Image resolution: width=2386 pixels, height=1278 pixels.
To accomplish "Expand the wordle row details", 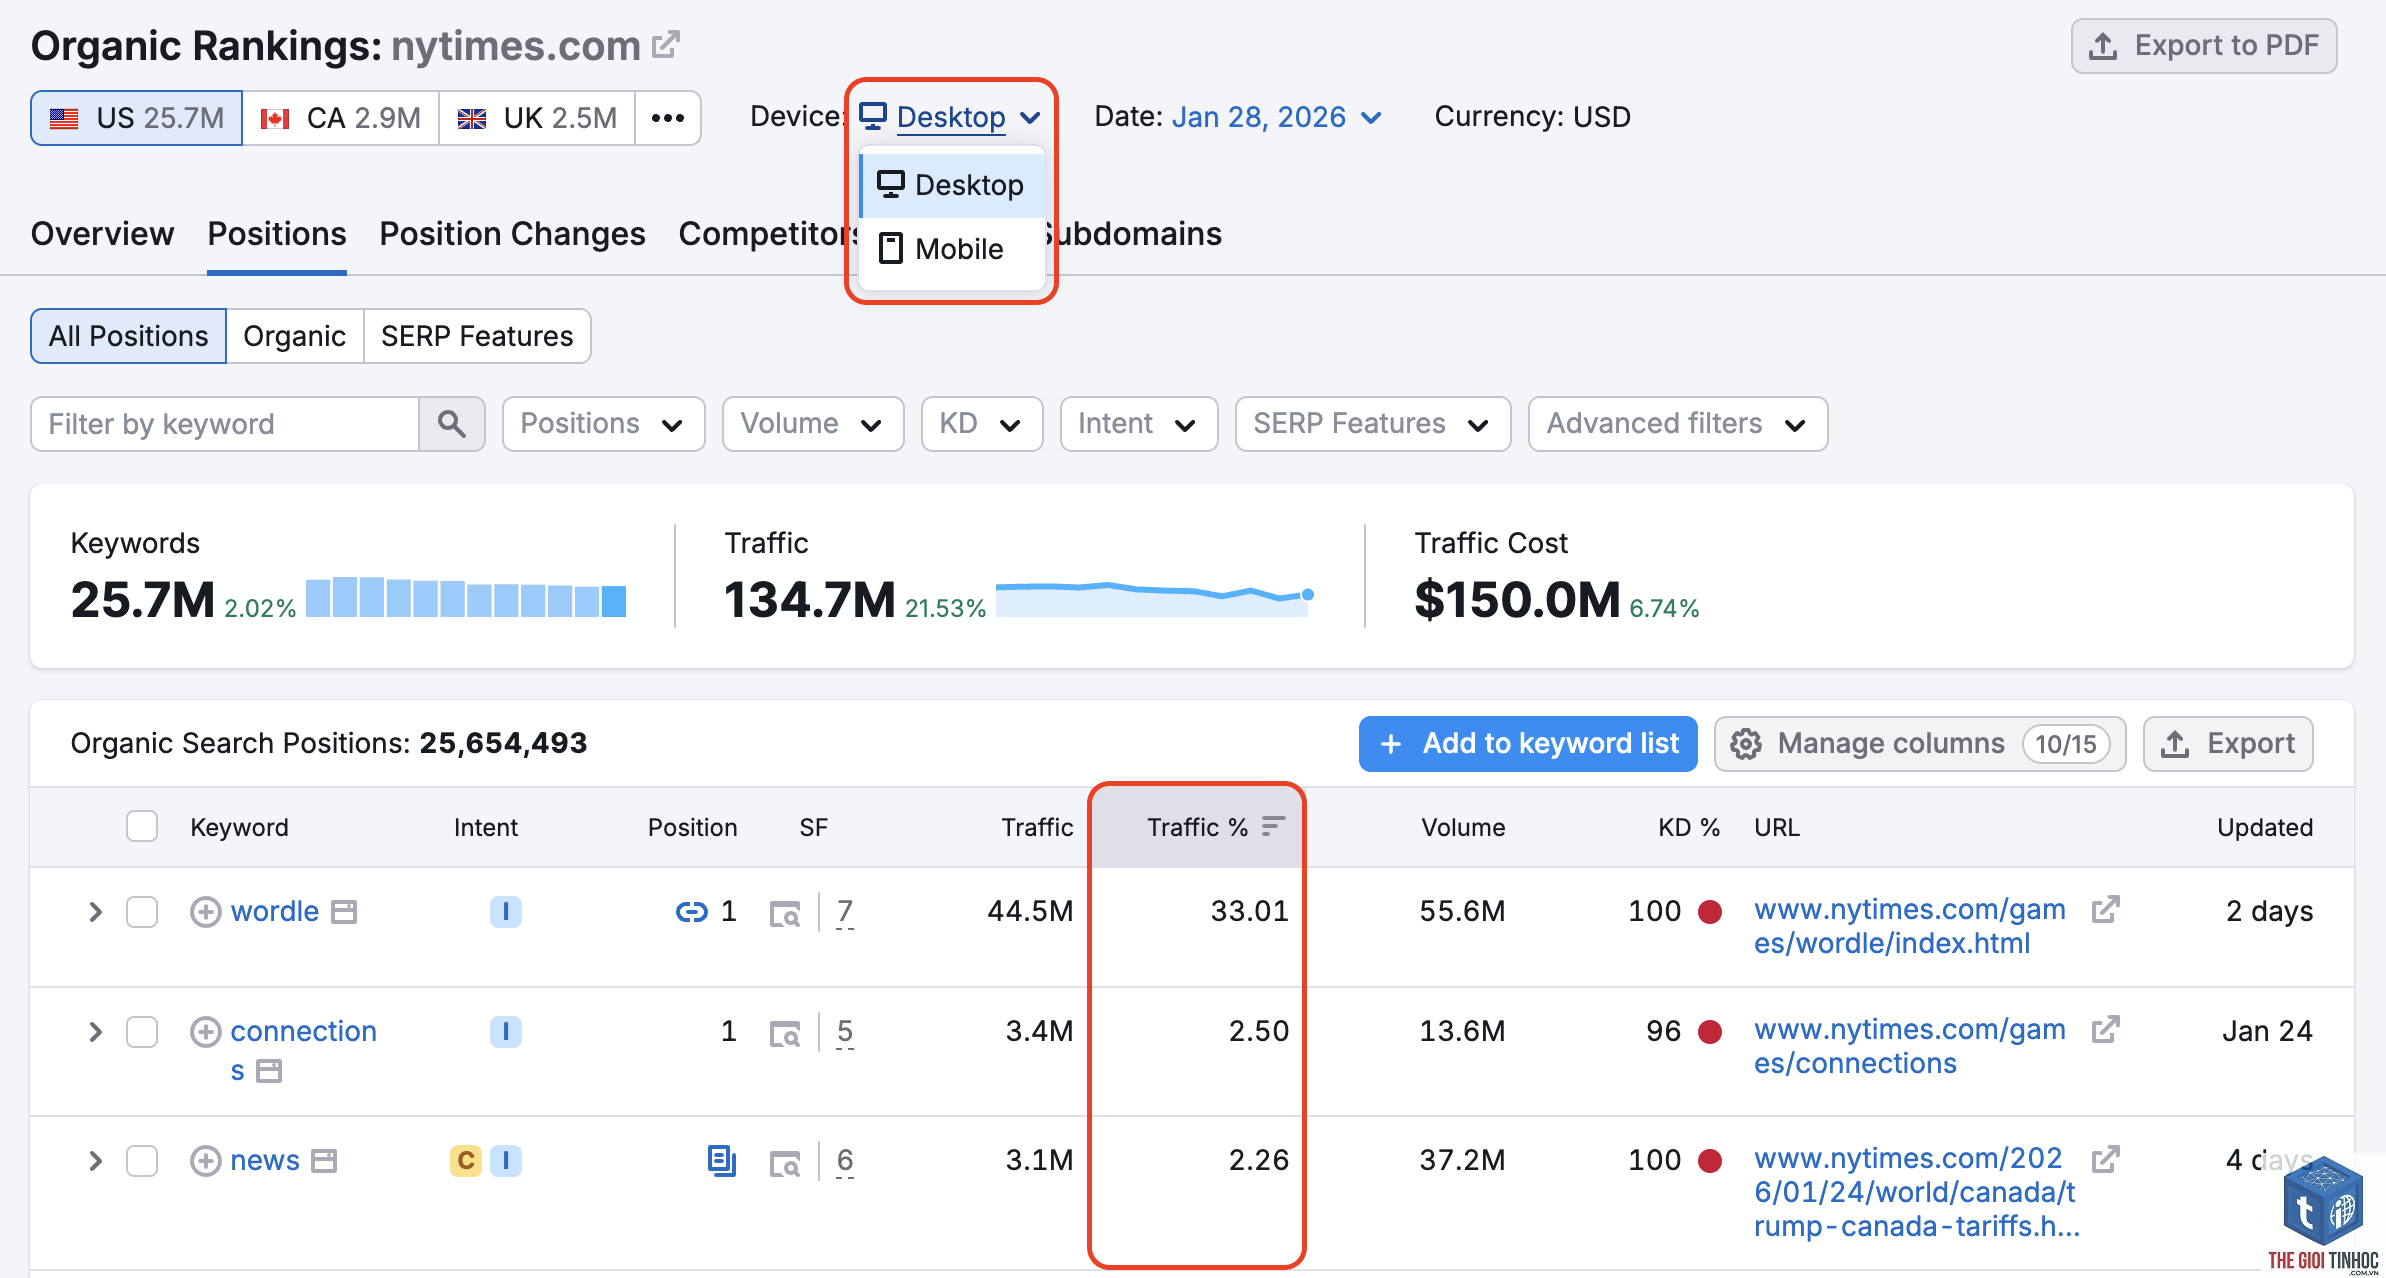I will tap(95, 912).
